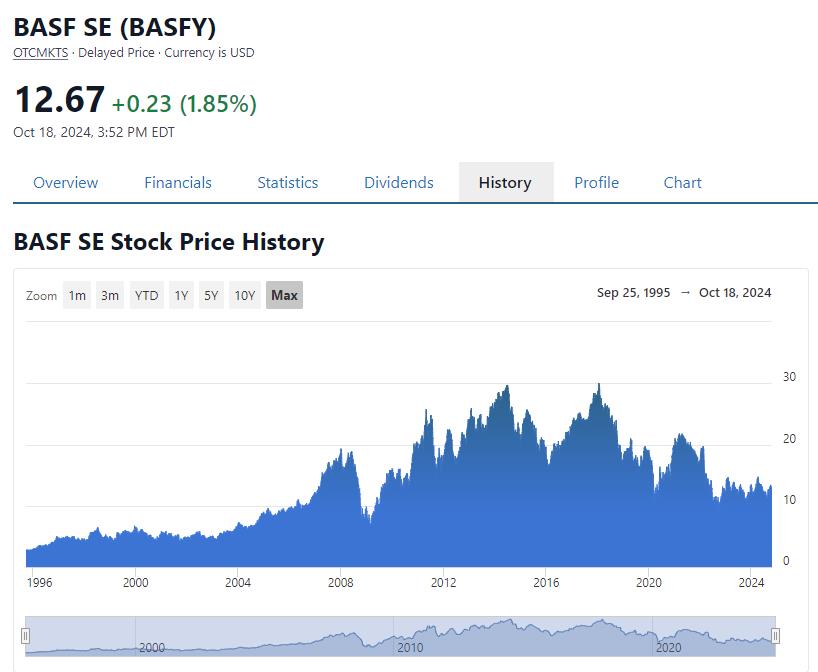The image size is (818, 672).
Task: Switch to the Financials tab
Action: (178, 182)
